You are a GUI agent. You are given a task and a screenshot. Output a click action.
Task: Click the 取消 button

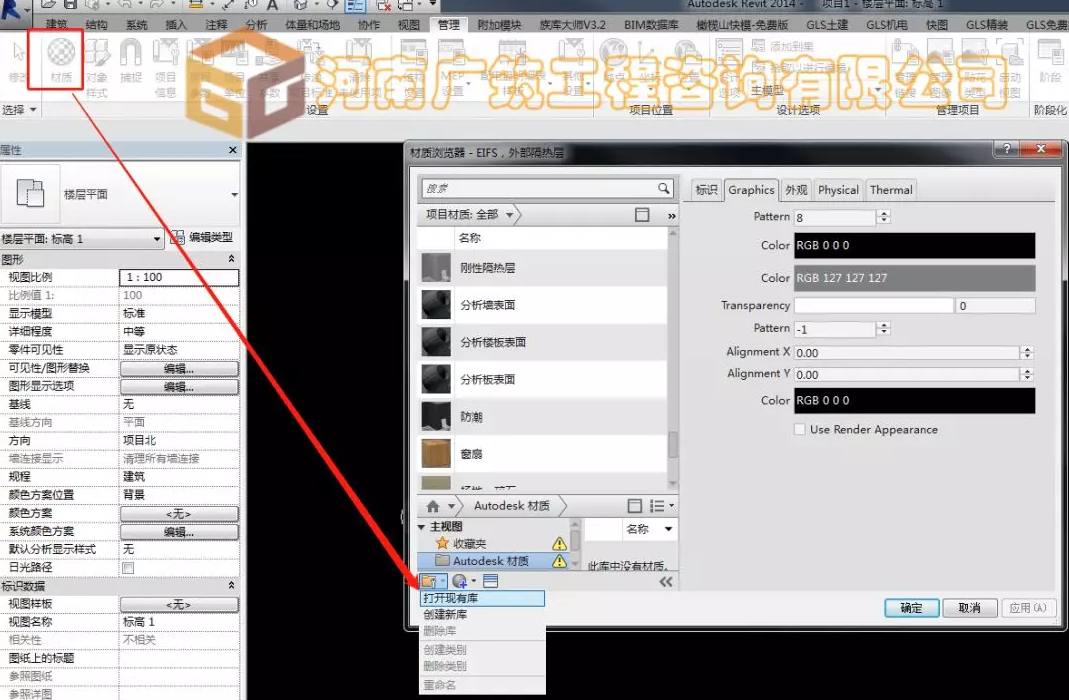969,608
